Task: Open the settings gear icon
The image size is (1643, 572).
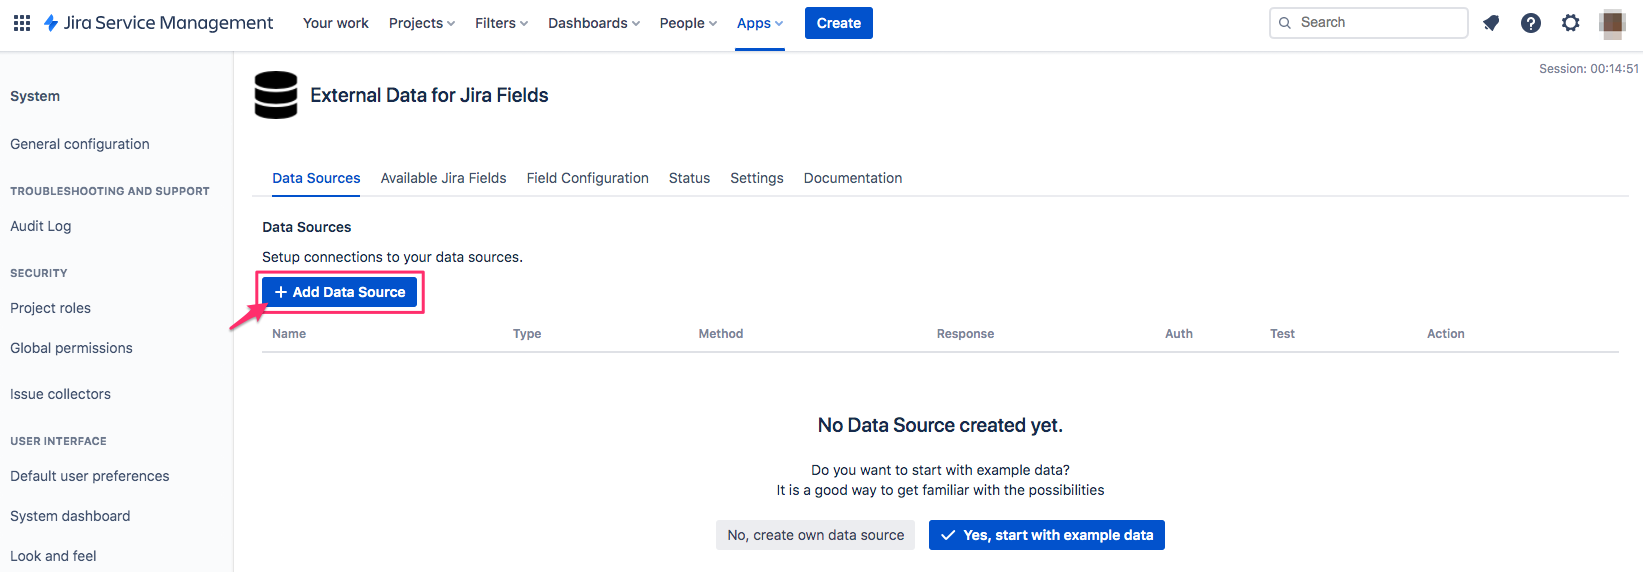Action: [x=1571, y=23]
